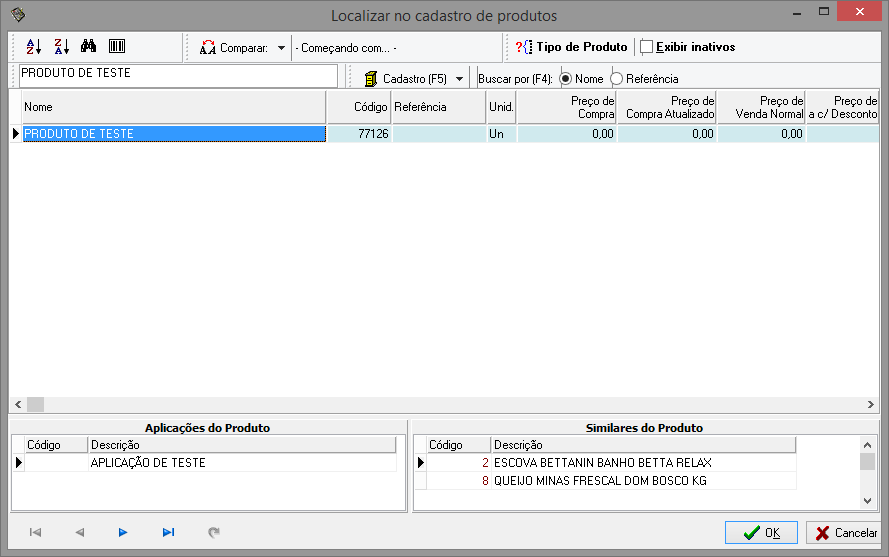
Task: Click the Tipo de Produto icon
Action: click(x=524, y=47)
